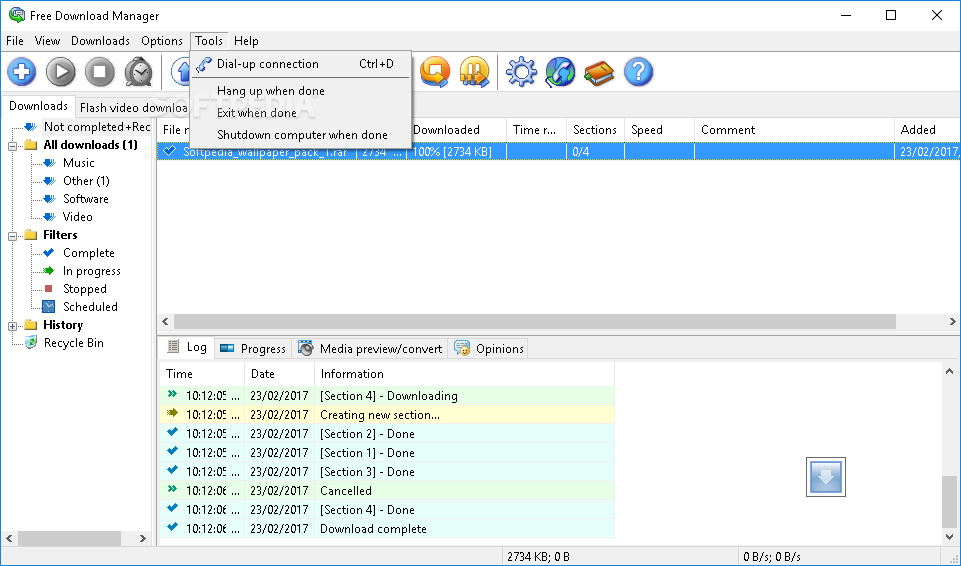
Task: Select the Download complete log entry
Action: (x=387, y=529)
